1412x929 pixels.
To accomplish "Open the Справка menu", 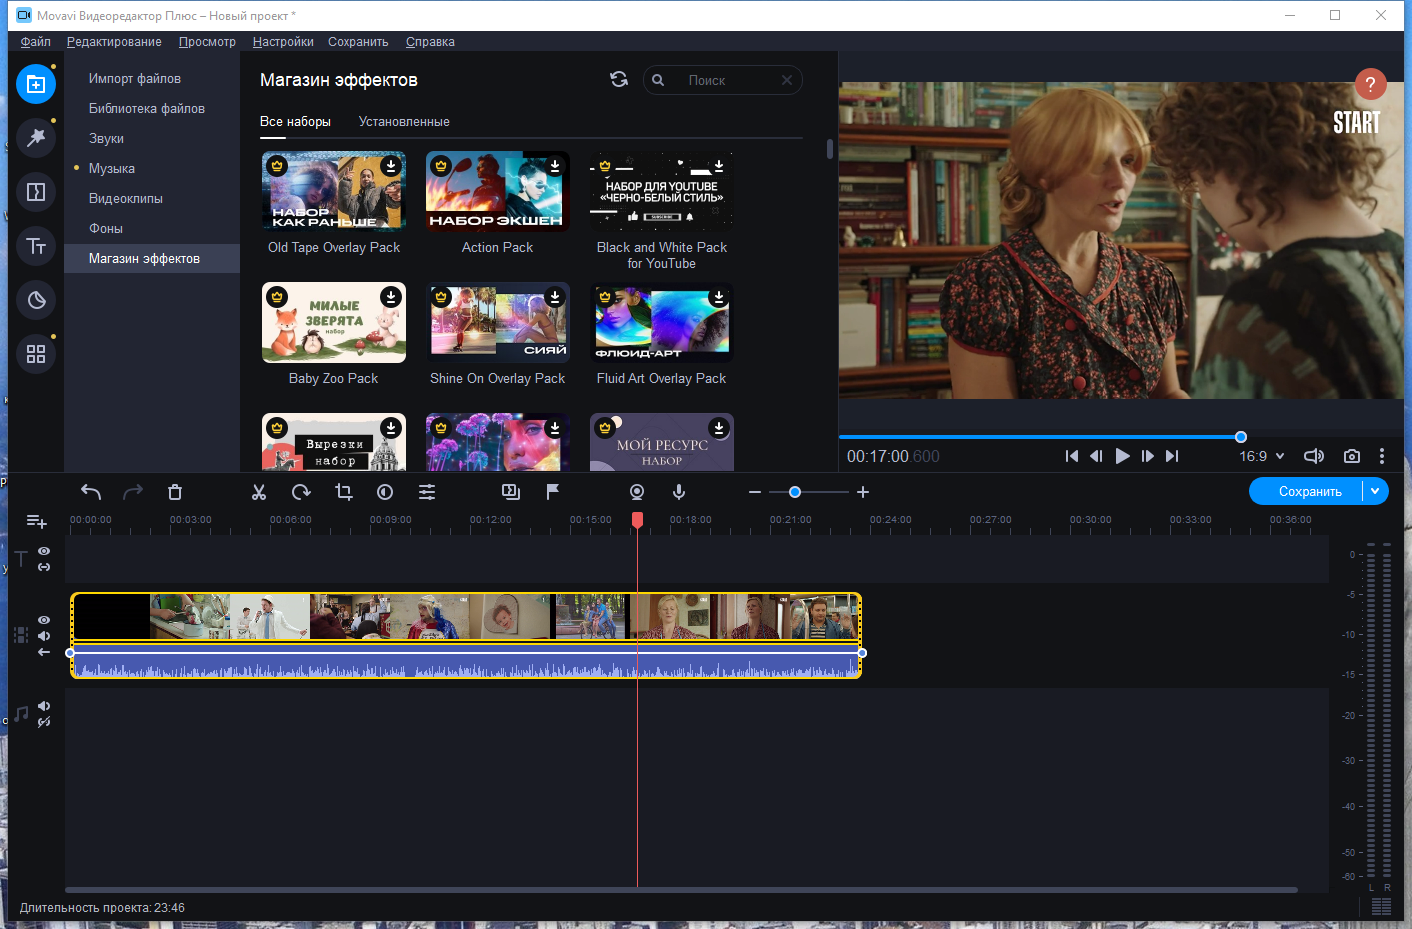I will pyautogui.click(x=430, y=42).
